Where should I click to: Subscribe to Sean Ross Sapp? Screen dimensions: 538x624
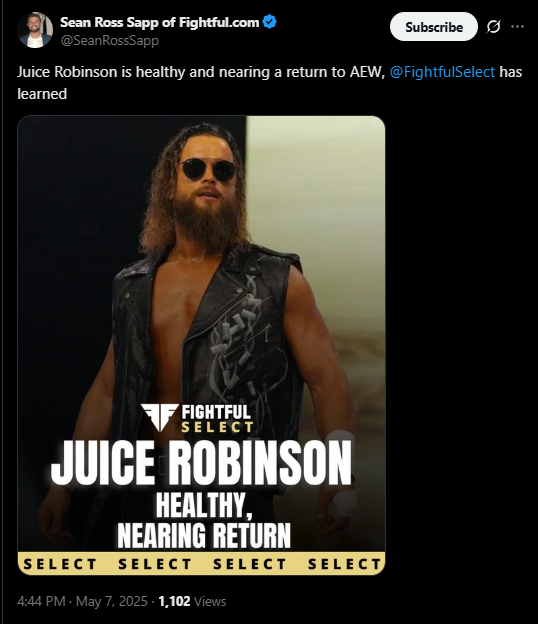[x=434, y=27]
